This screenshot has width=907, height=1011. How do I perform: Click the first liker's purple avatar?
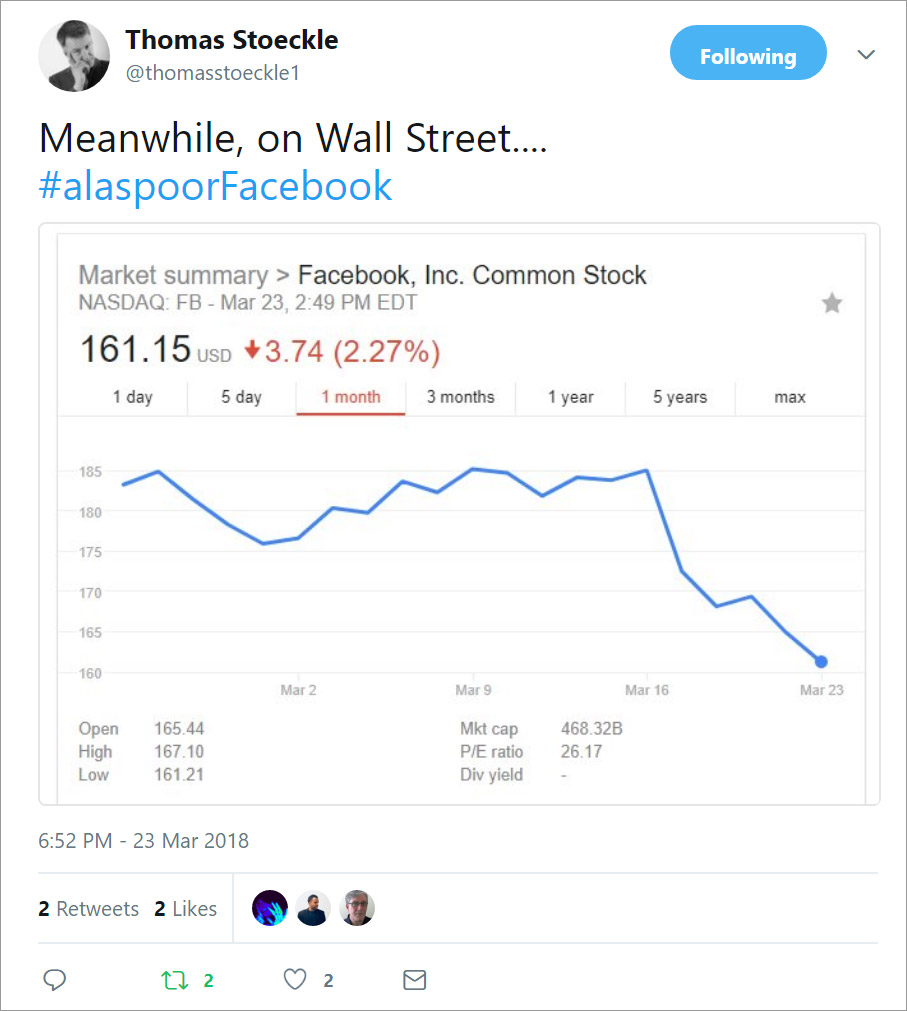[x=270, y=908]
